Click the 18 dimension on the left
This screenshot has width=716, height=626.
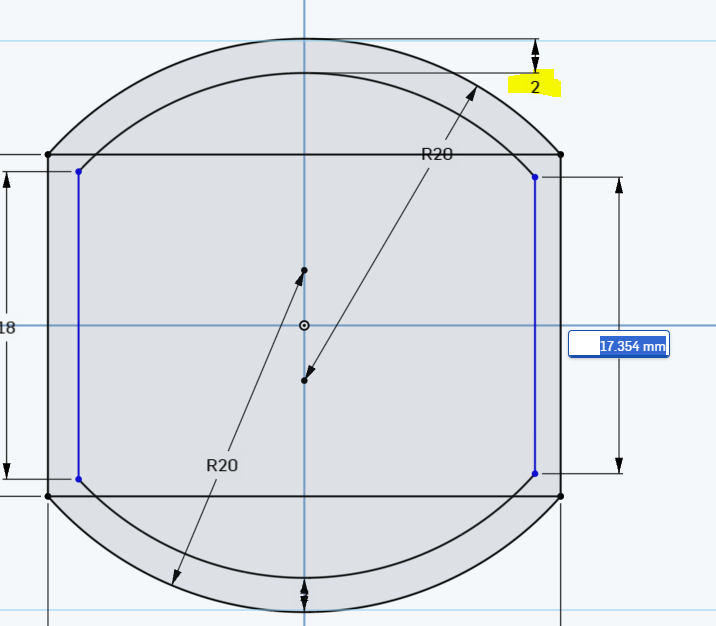pos(8,327)
